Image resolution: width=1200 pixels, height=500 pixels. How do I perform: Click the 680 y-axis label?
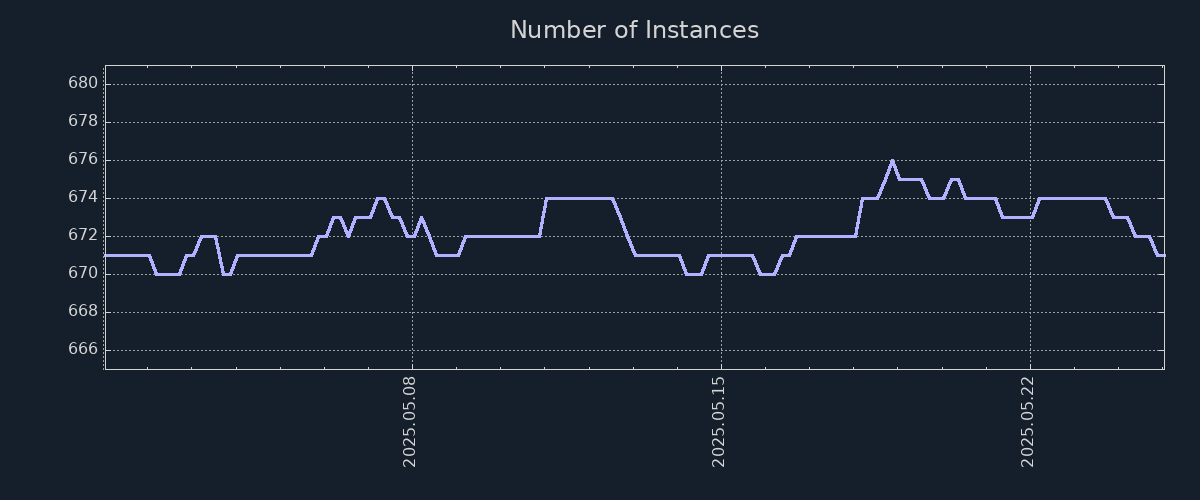pyautogui.click(x=83, y=83)
